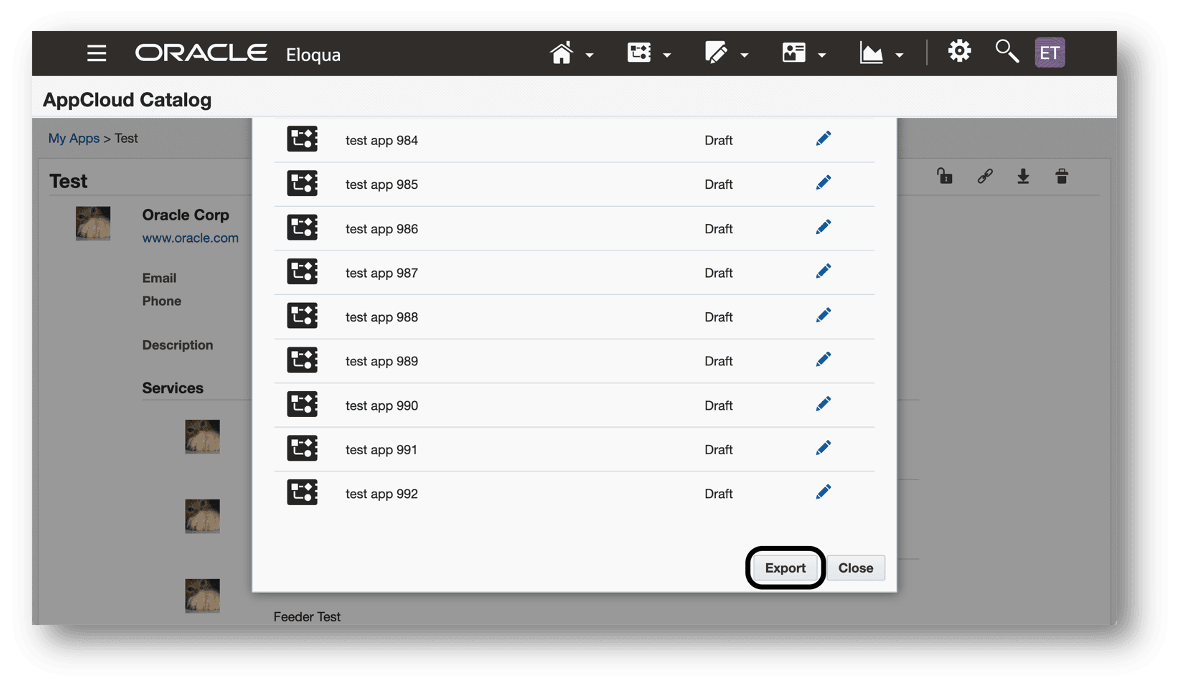Edit test app 990 with pencil icon

[x=823, y=404]
